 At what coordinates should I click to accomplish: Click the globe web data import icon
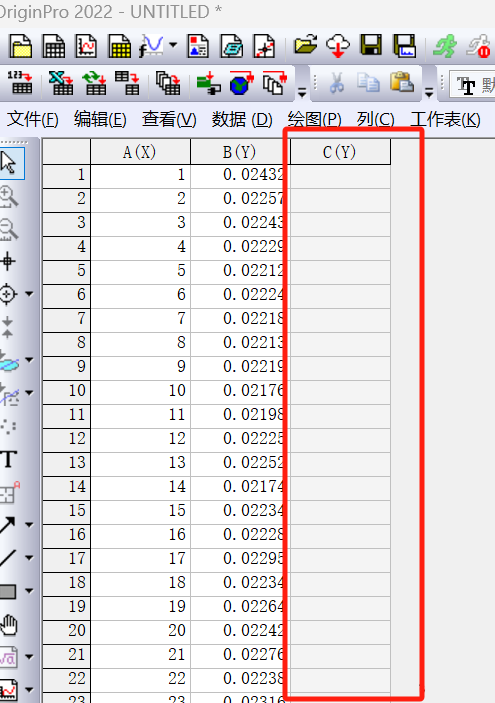242,82
